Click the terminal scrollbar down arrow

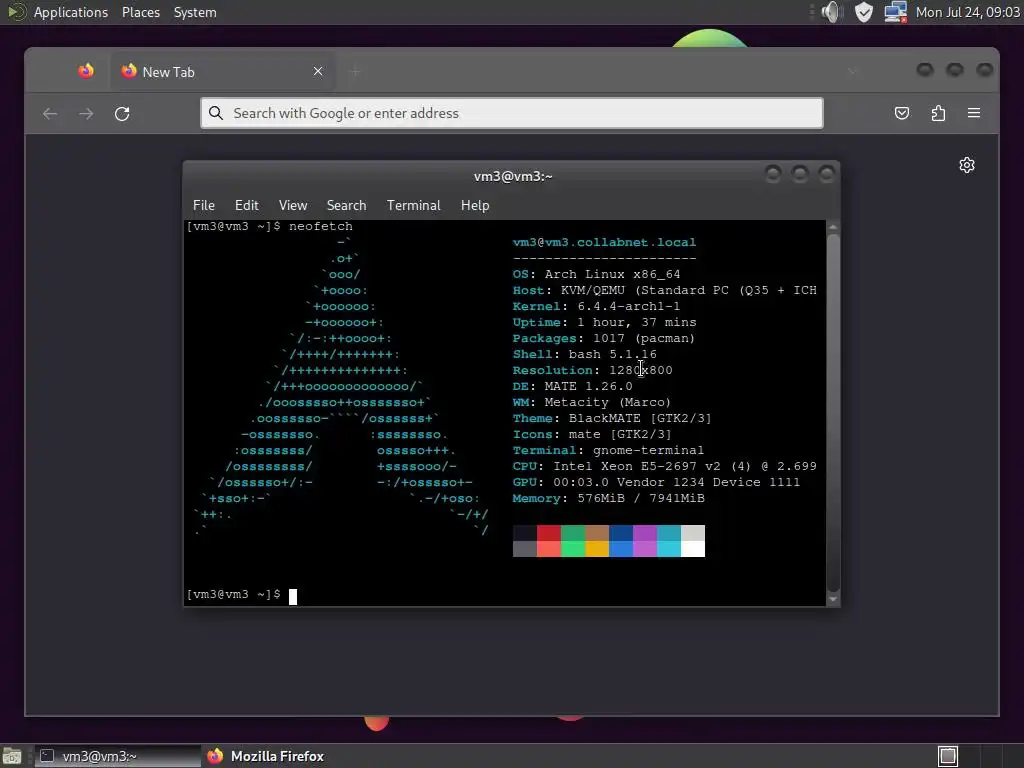pos(833,599)
